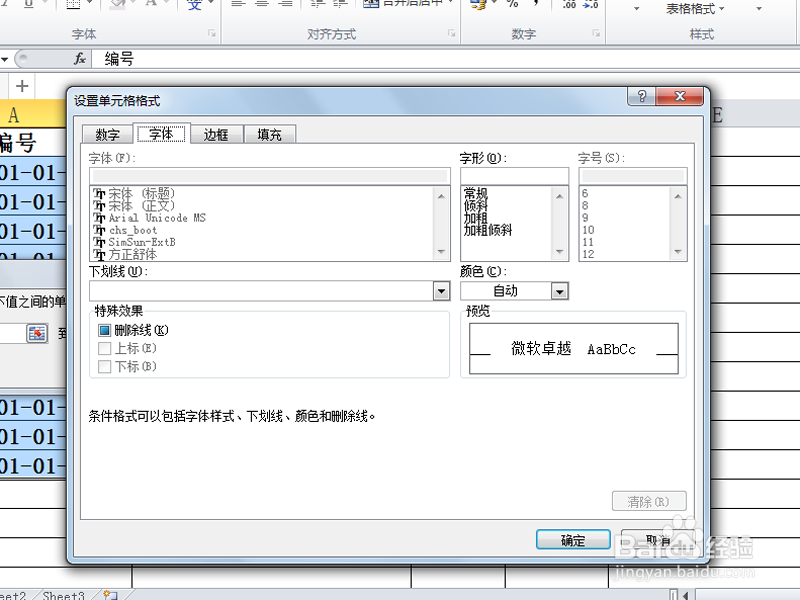Open the 下划线 underline dropdown

441,291
